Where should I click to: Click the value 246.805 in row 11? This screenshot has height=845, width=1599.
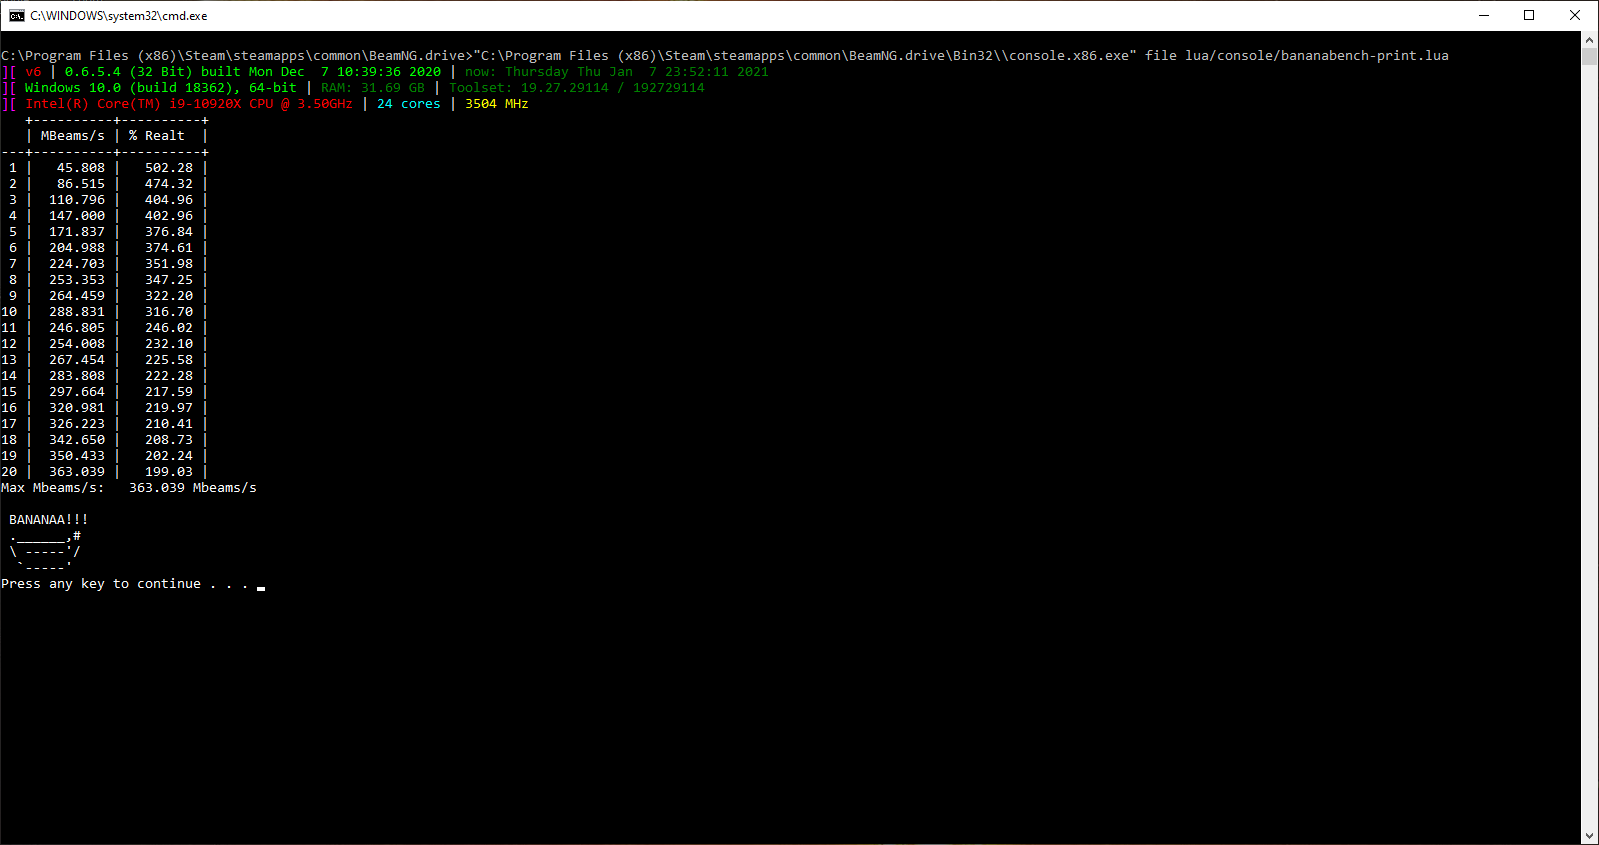pos(77,328)
